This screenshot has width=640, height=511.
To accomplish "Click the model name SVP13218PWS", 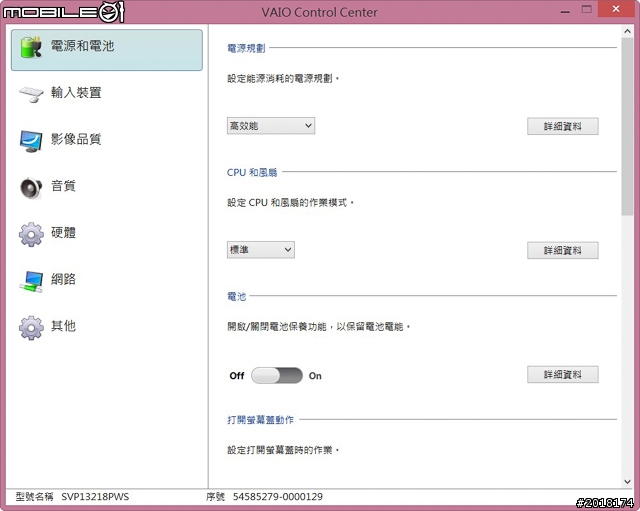I will 95,497.
